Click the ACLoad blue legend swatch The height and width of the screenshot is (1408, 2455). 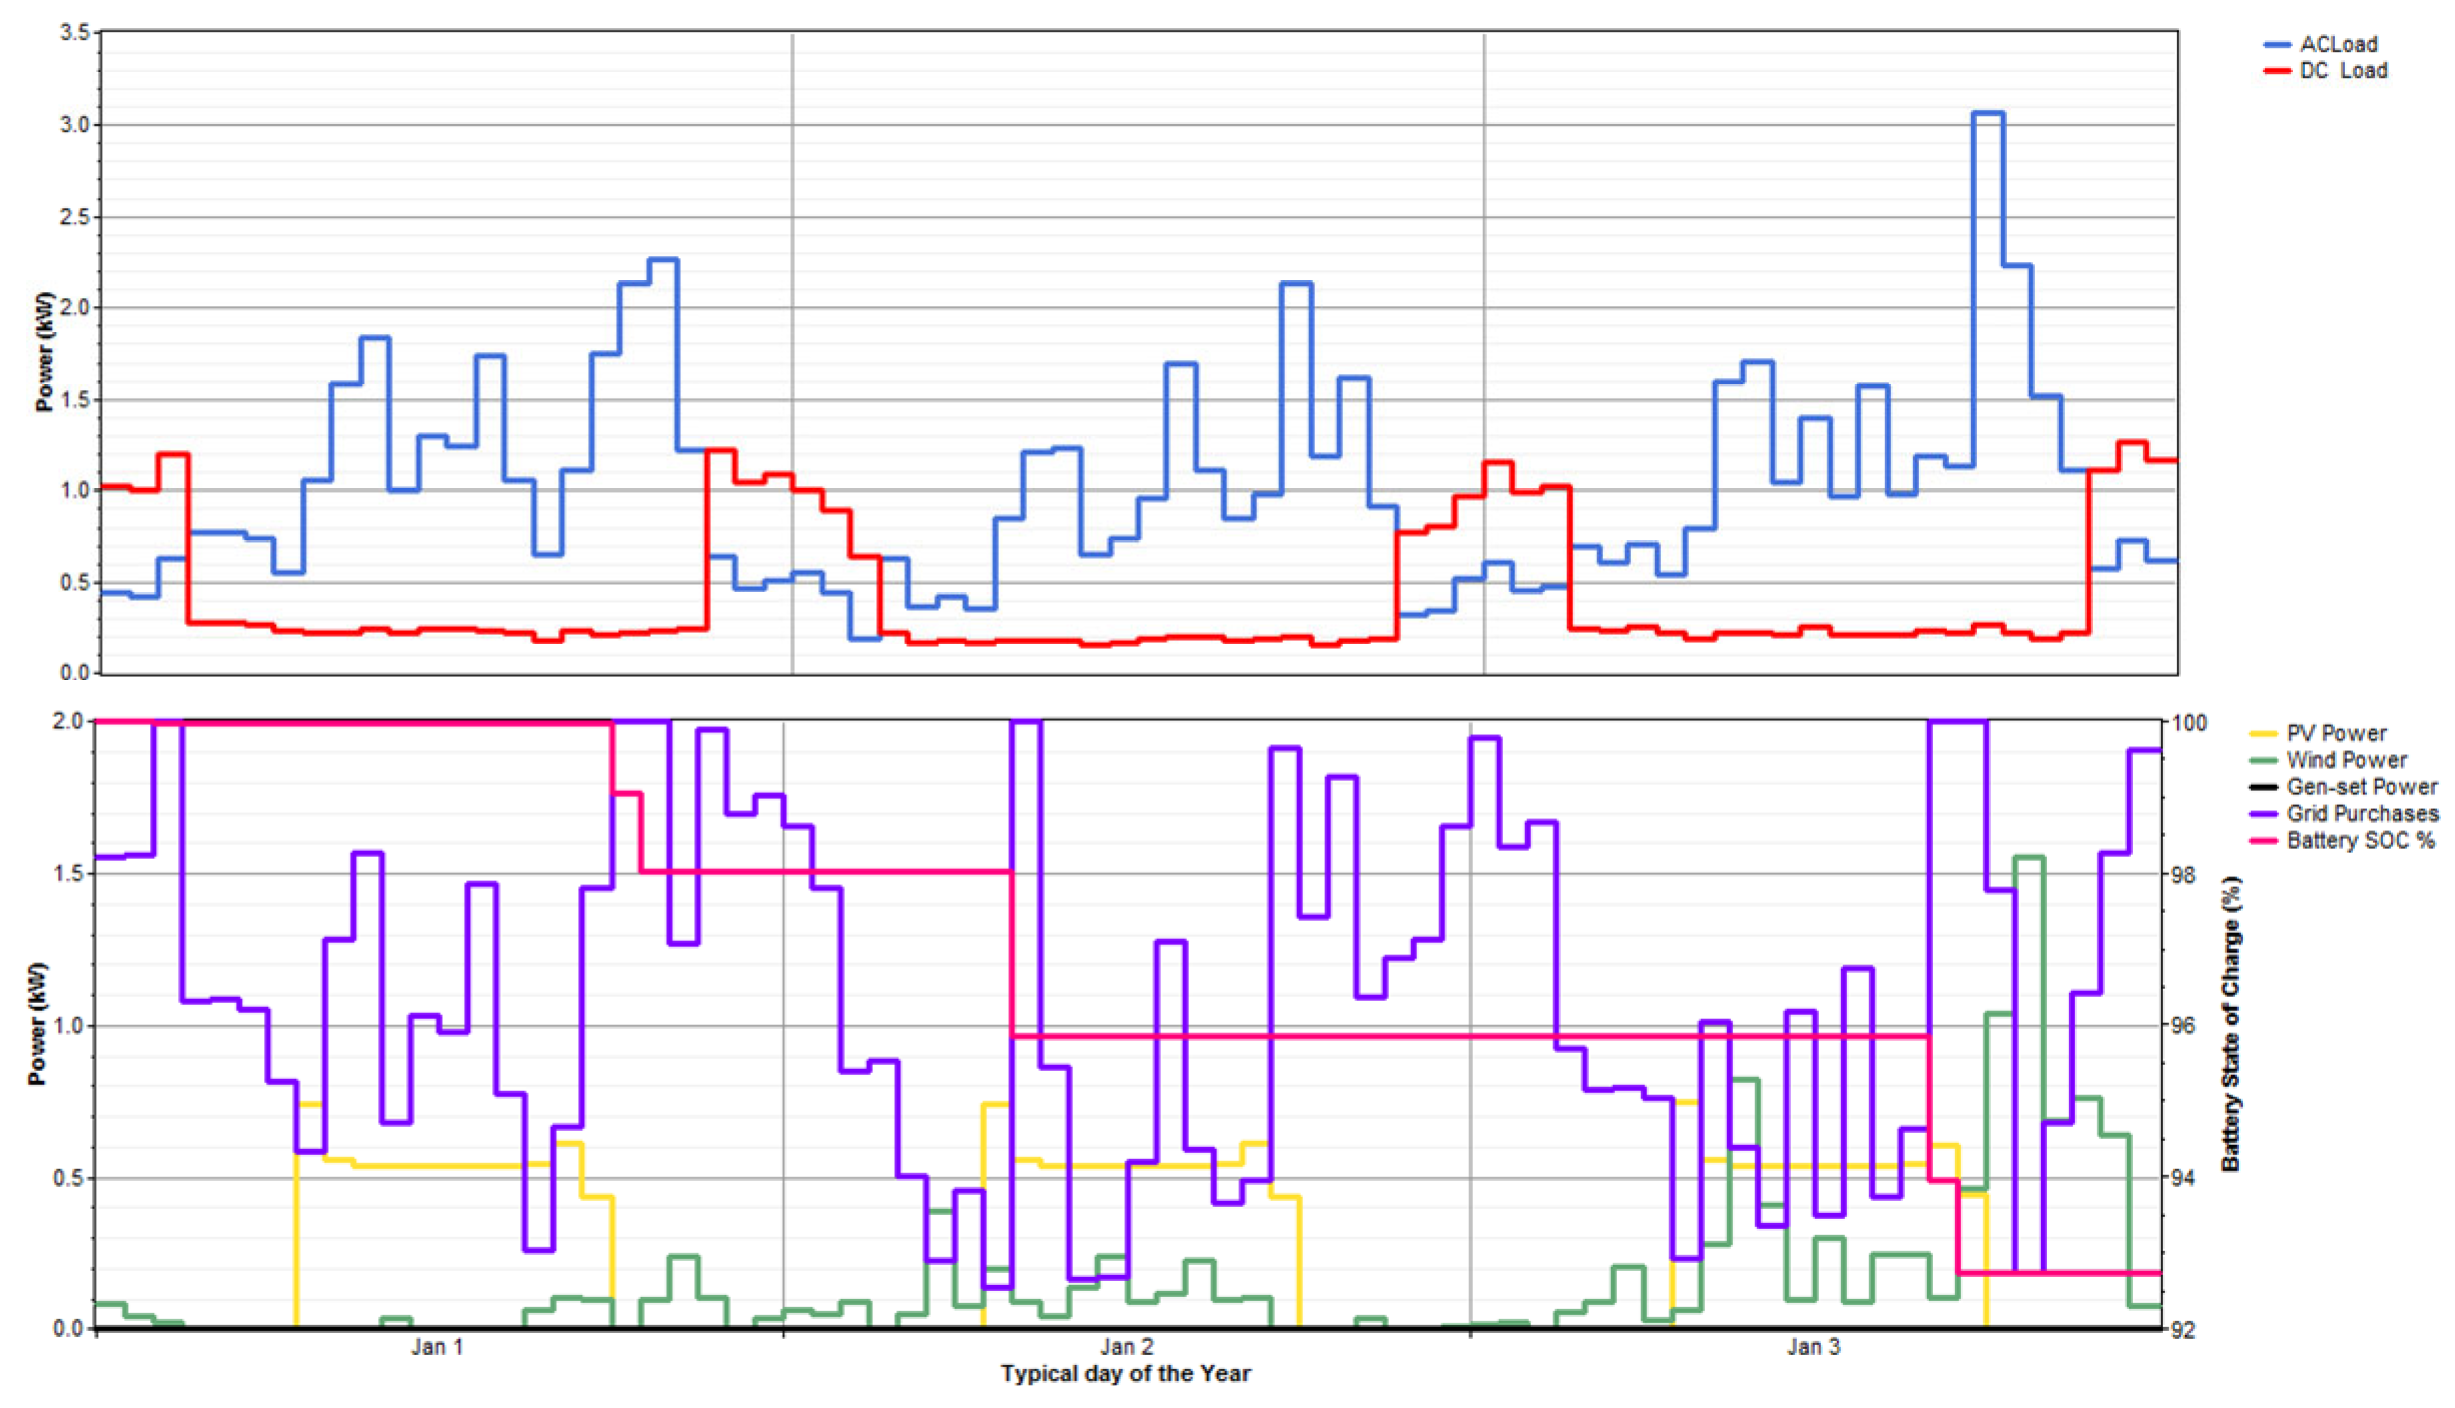2277,45
